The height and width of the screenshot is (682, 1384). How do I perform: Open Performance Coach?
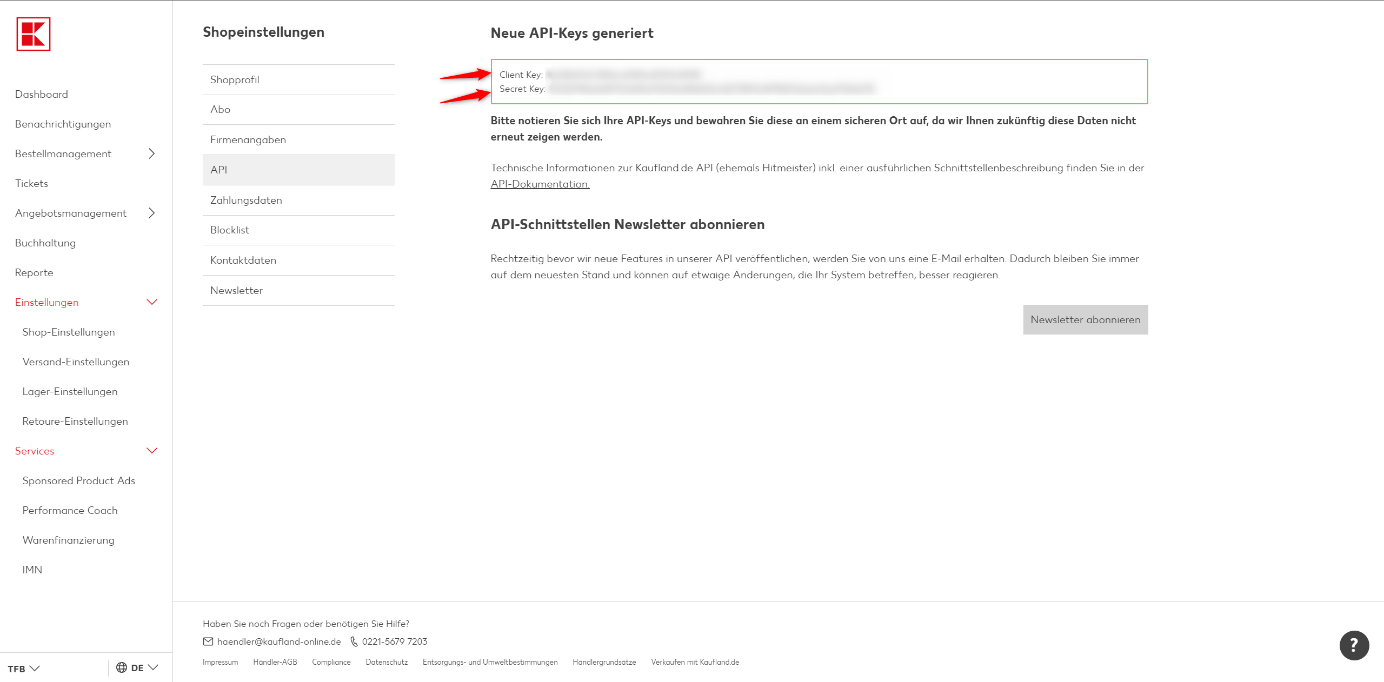[x=70, y=510]
